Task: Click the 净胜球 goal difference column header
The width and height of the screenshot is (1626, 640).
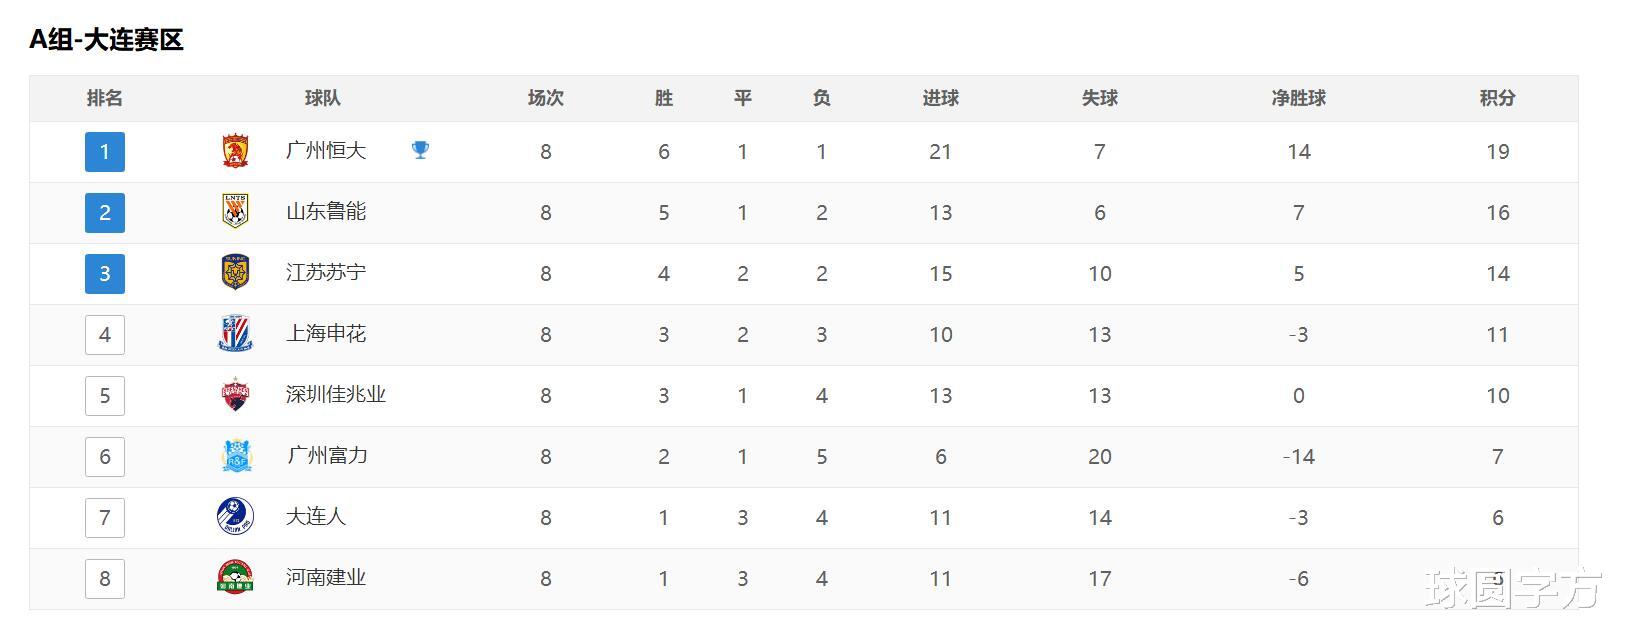Action: 1298,98
